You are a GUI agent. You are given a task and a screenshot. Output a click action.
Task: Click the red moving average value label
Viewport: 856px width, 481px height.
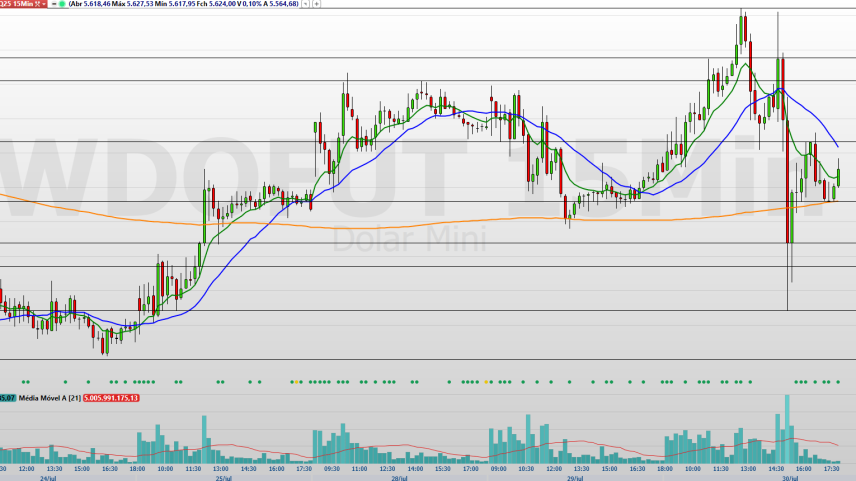point(111,398)
